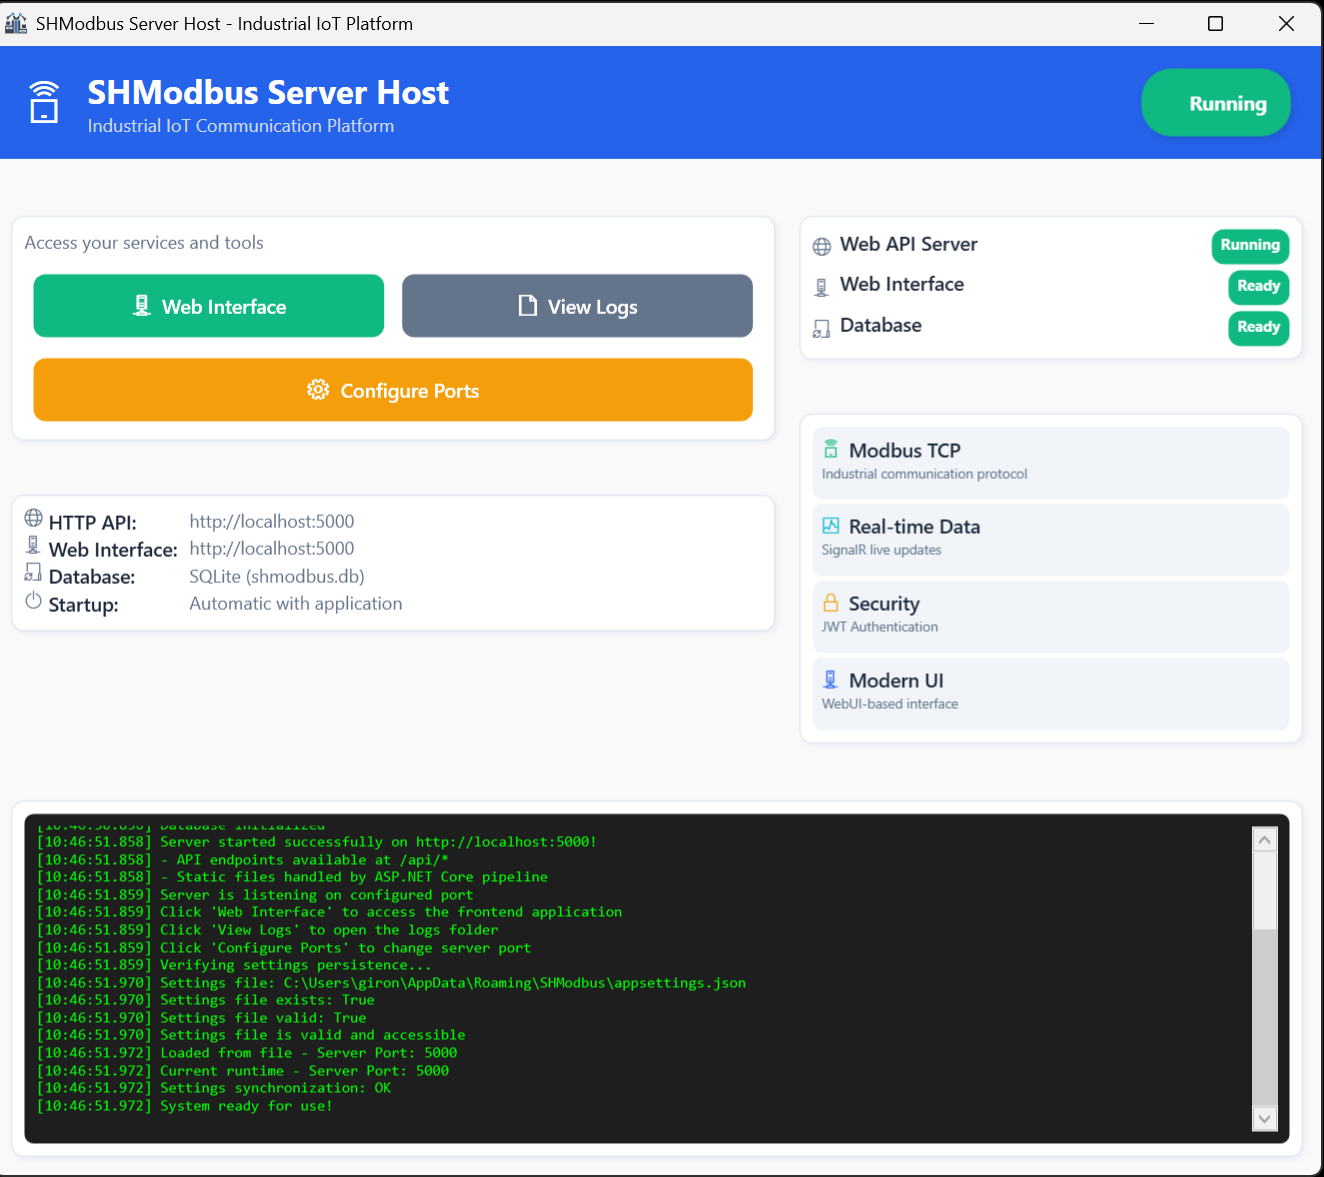Click the gear icon on Configure Ports
The image size is (1324, 1177).
tap(318, 390)
